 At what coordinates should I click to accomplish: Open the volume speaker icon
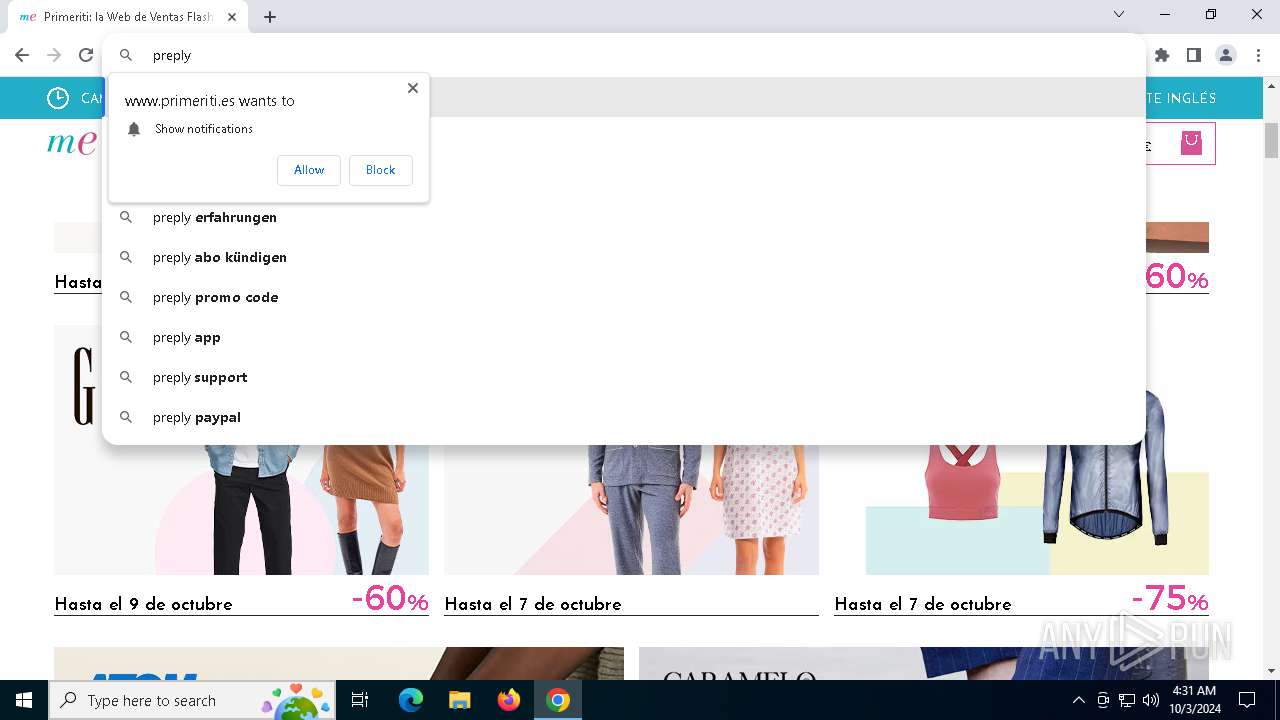point(1151,700)
